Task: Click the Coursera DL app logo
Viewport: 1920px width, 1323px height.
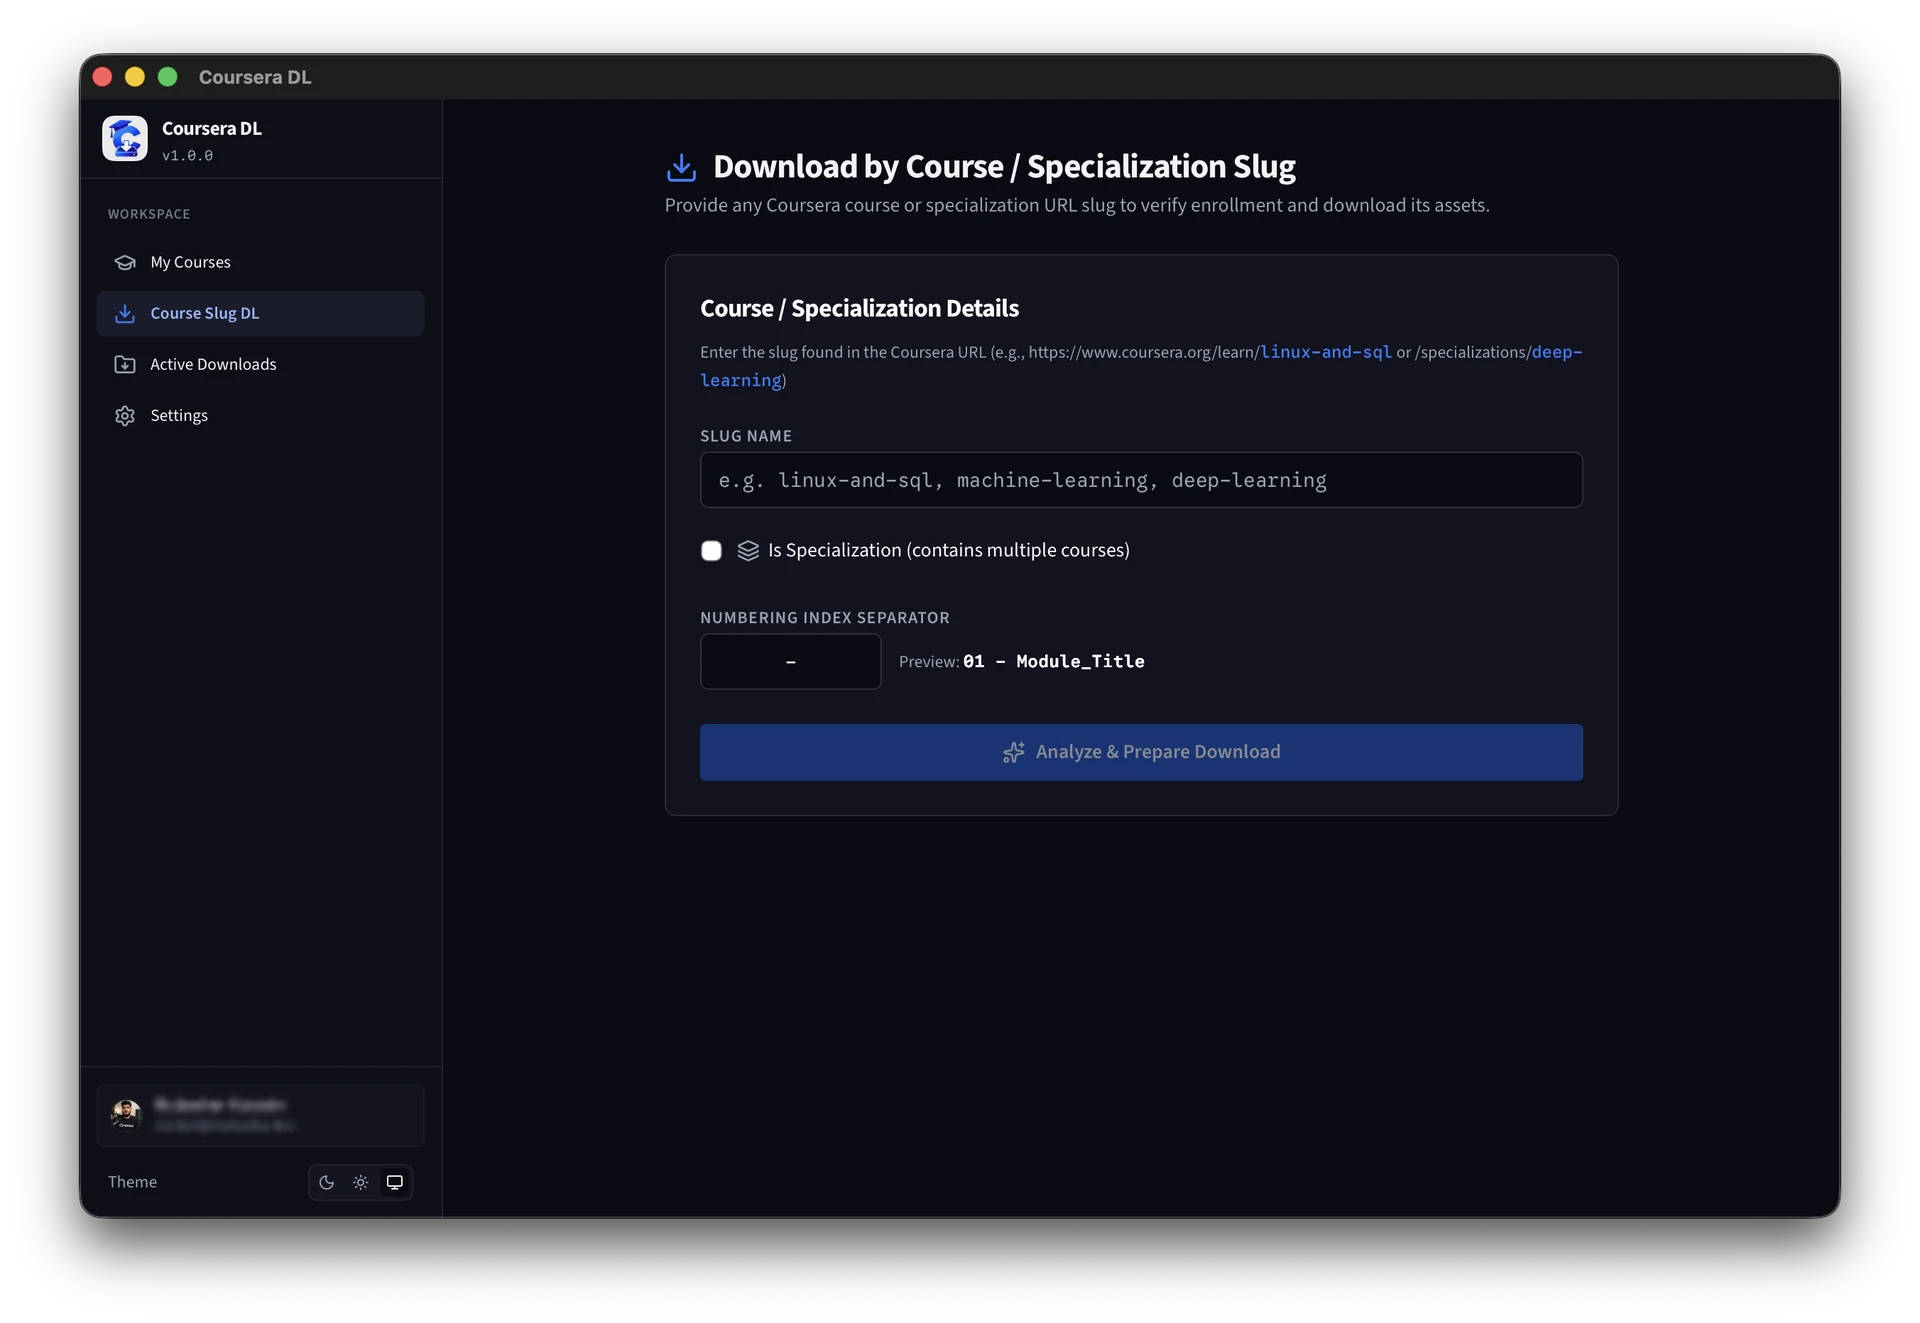Action: pos(125,139)
